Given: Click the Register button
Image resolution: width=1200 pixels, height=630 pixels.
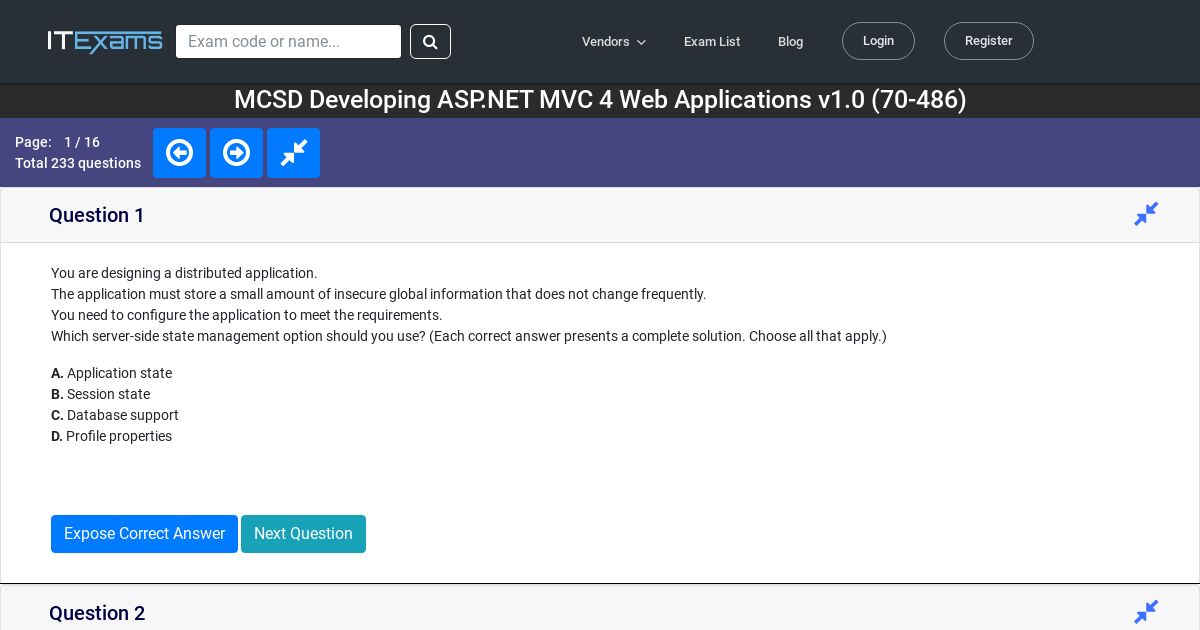Looking at the screenshot, I should (x=989, y=41).
